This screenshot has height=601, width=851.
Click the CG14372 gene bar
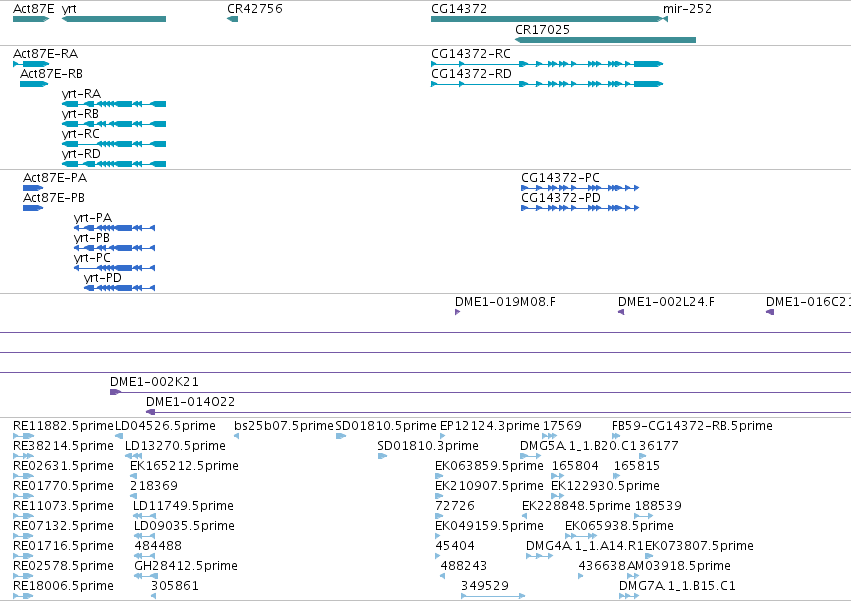[546, 19]
